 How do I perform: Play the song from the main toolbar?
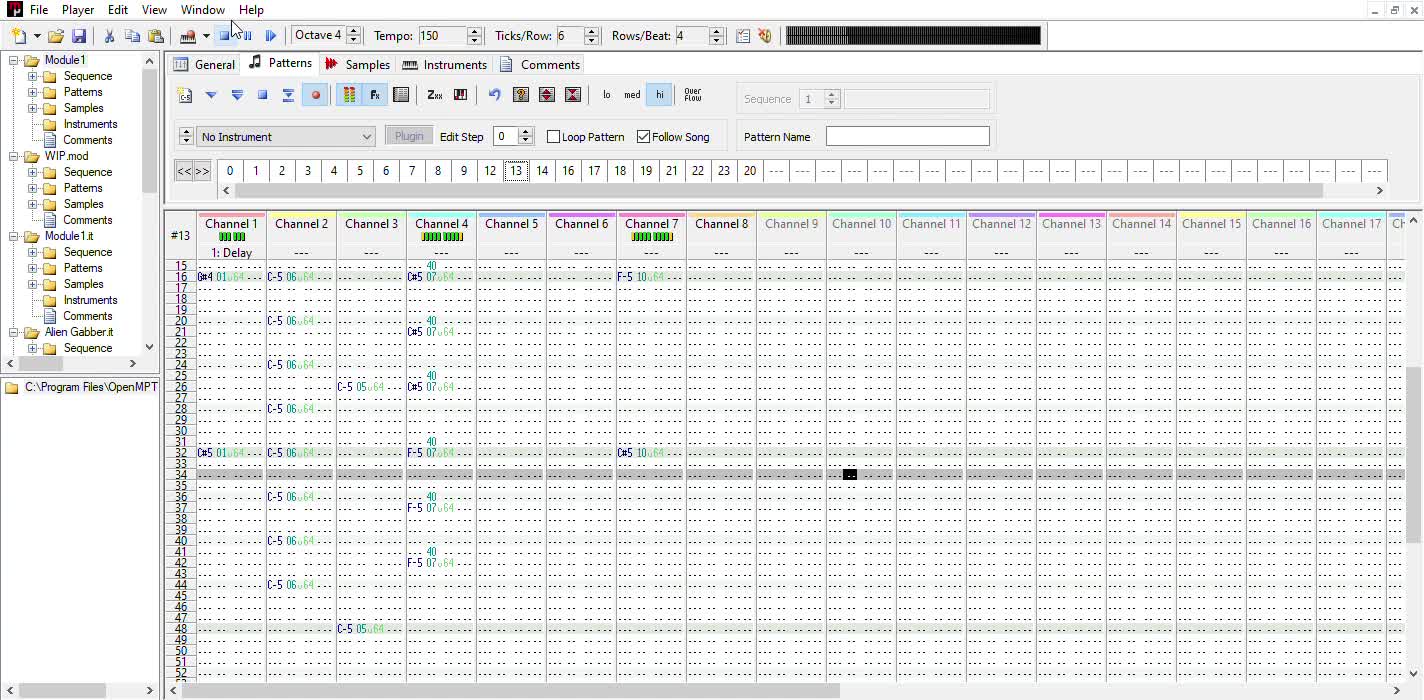(270, 36)
